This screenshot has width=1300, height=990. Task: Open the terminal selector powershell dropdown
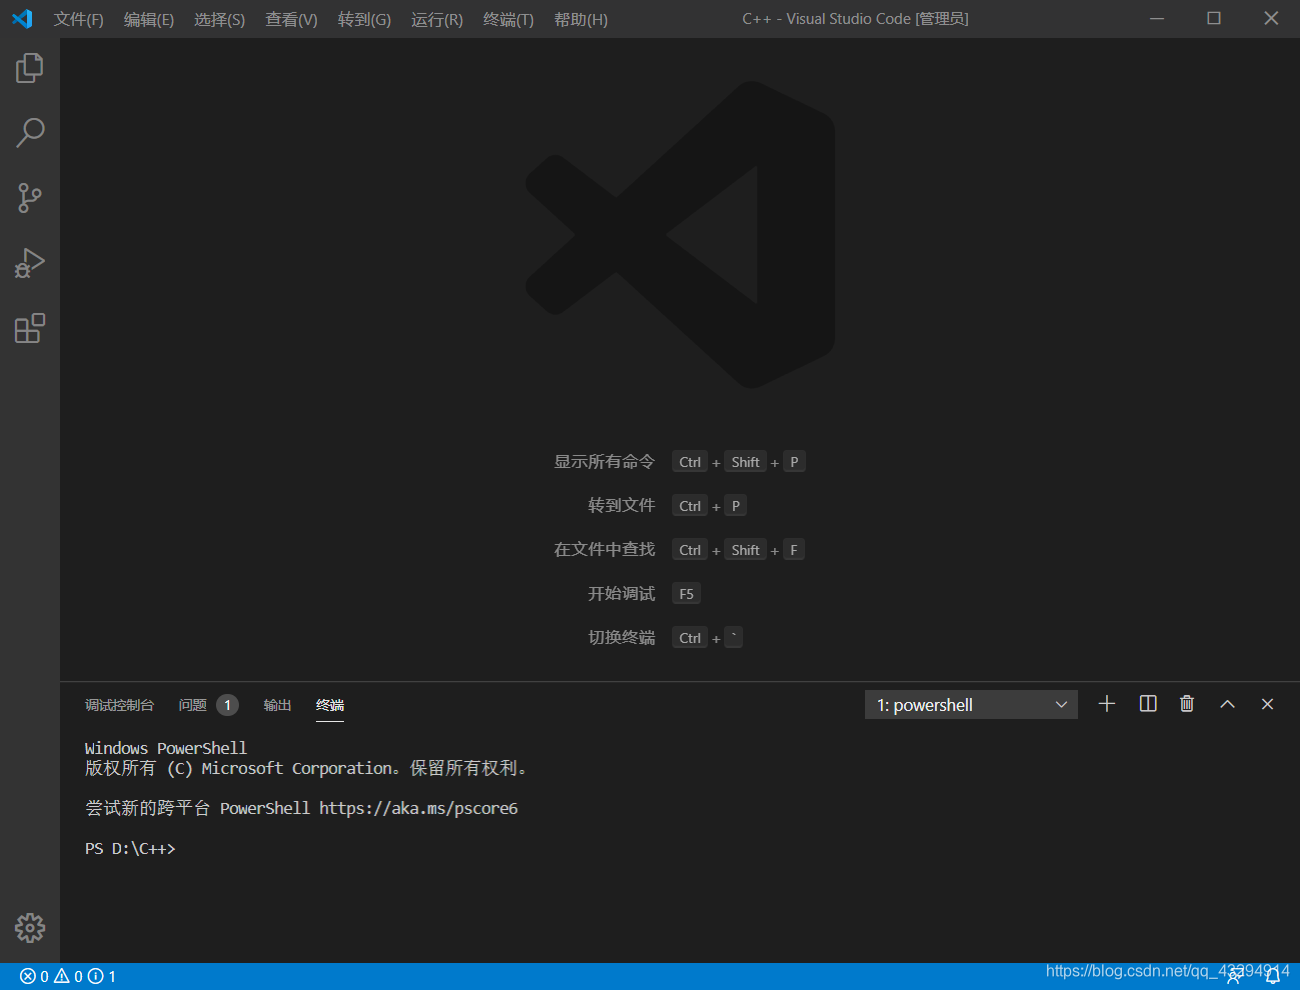[971, 705]
